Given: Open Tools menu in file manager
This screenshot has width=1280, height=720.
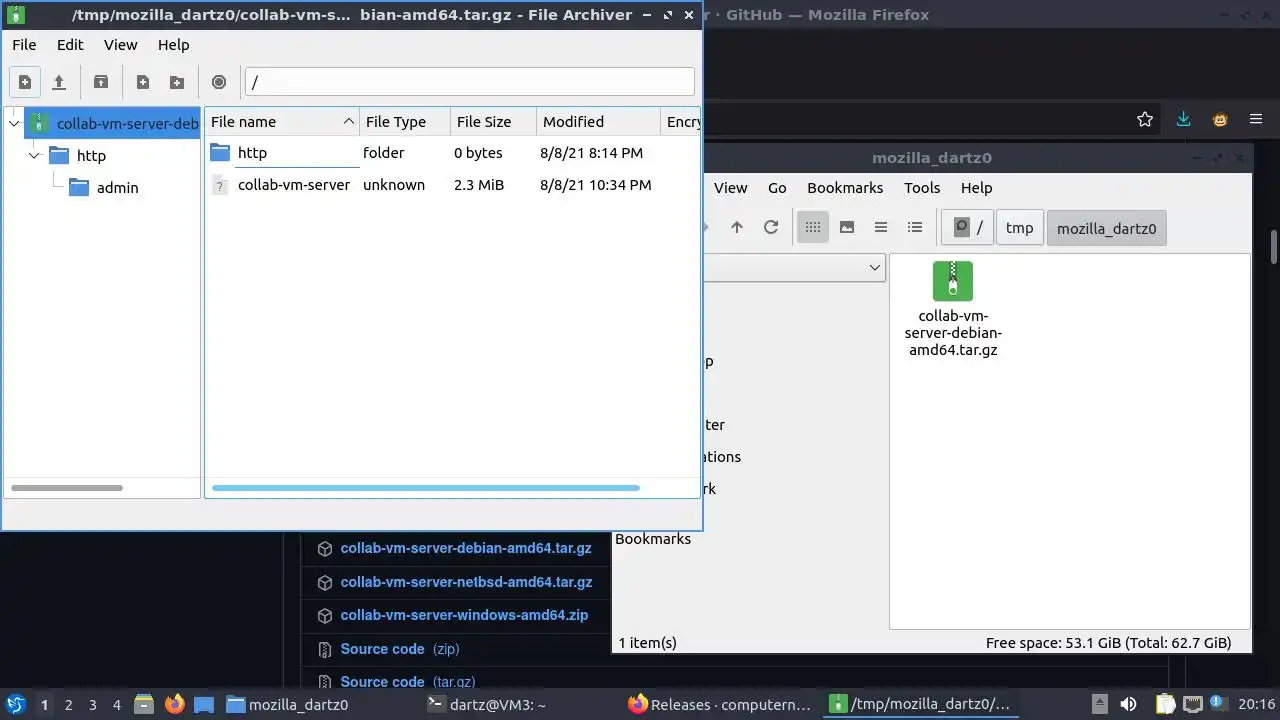Looking at the screenshot, I should (922, 188).
